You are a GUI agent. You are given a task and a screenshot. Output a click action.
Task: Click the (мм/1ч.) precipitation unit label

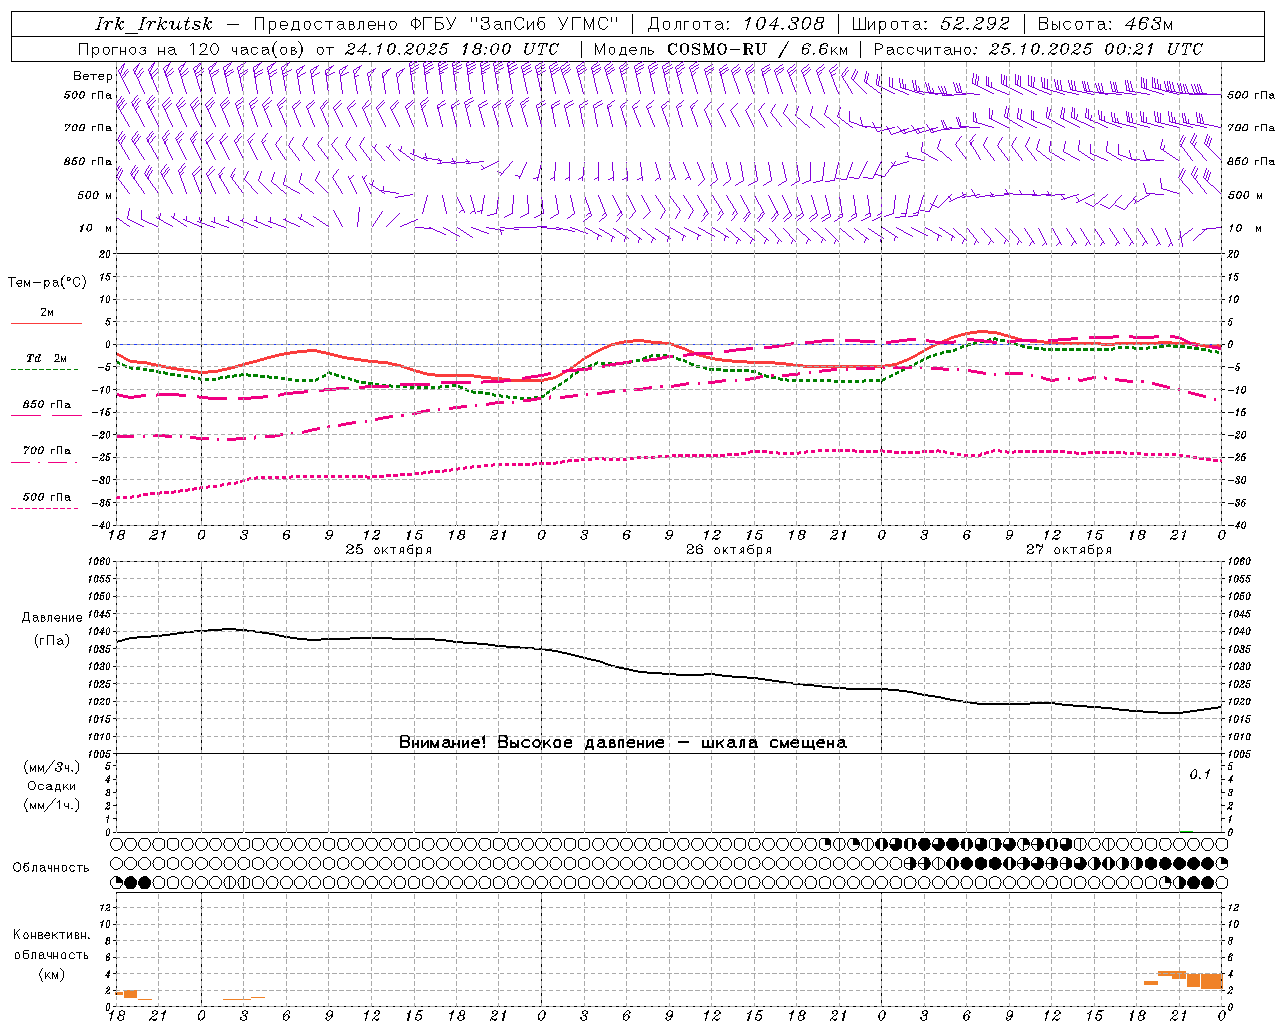[x=52, y=805]
